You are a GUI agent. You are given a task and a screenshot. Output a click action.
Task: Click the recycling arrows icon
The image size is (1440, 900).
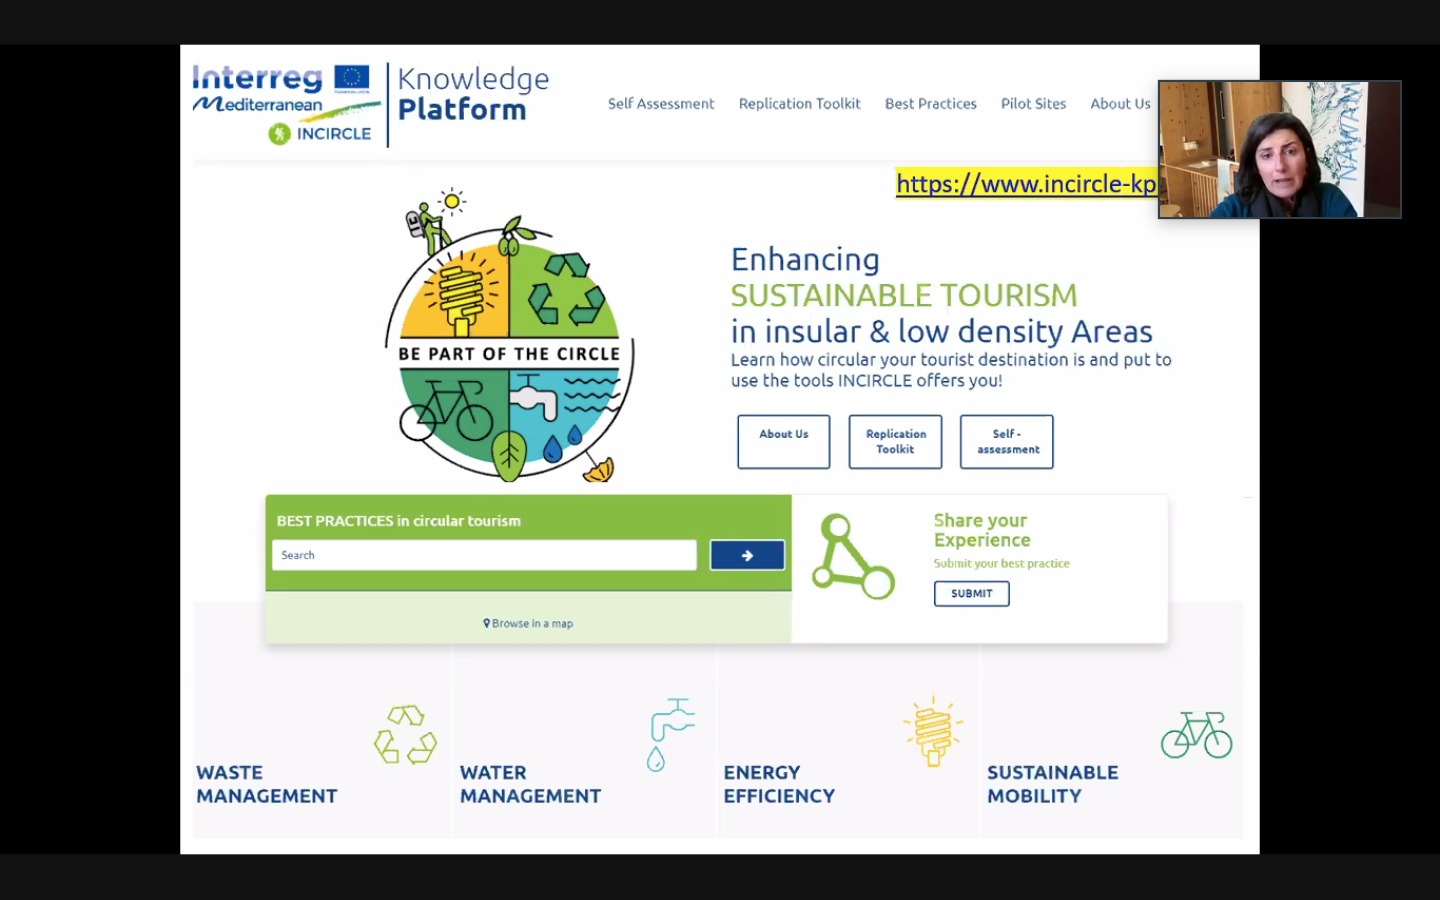click(x=406, y=734)
